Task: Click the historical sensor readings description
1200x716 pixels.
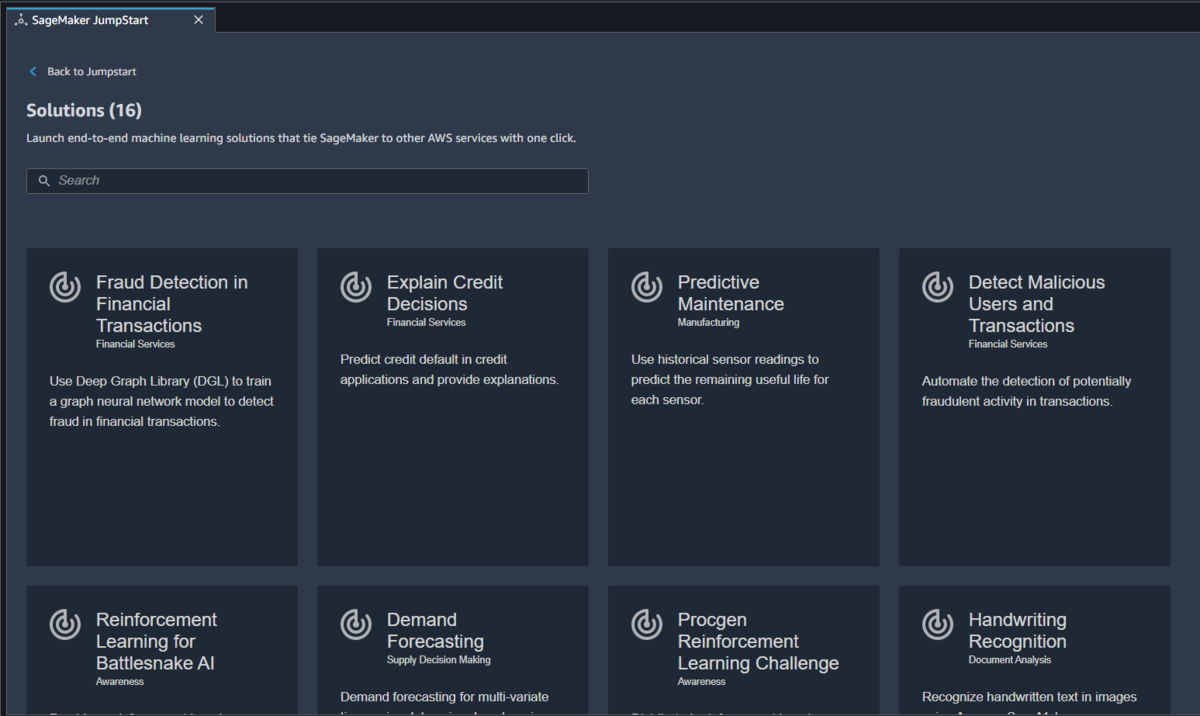Action: point(730,379)
